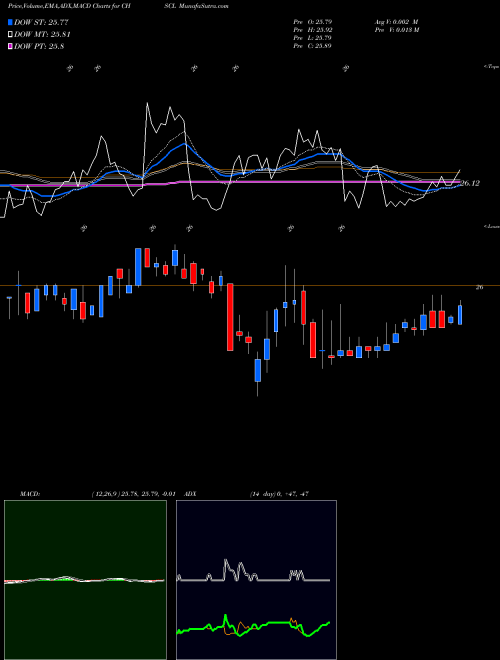Select the 'Avg V: 0.002 M' value

click(x=396, y=21)
